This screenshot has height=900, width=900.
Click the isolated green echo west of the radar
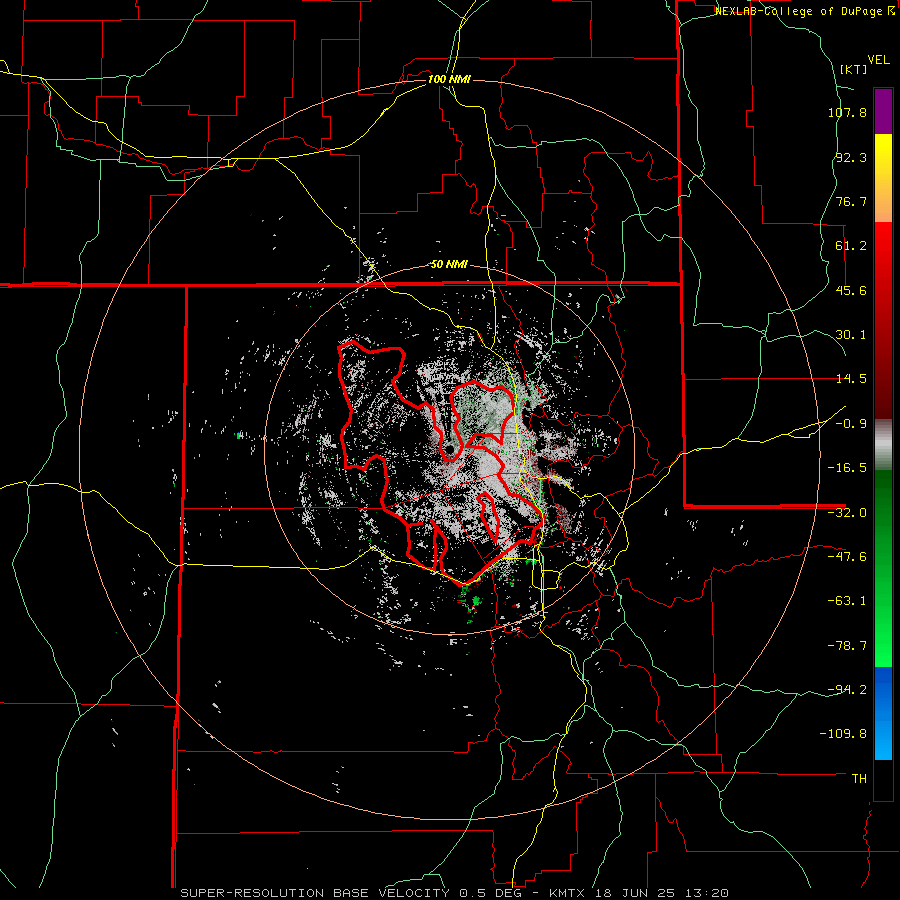coord(238,436)
